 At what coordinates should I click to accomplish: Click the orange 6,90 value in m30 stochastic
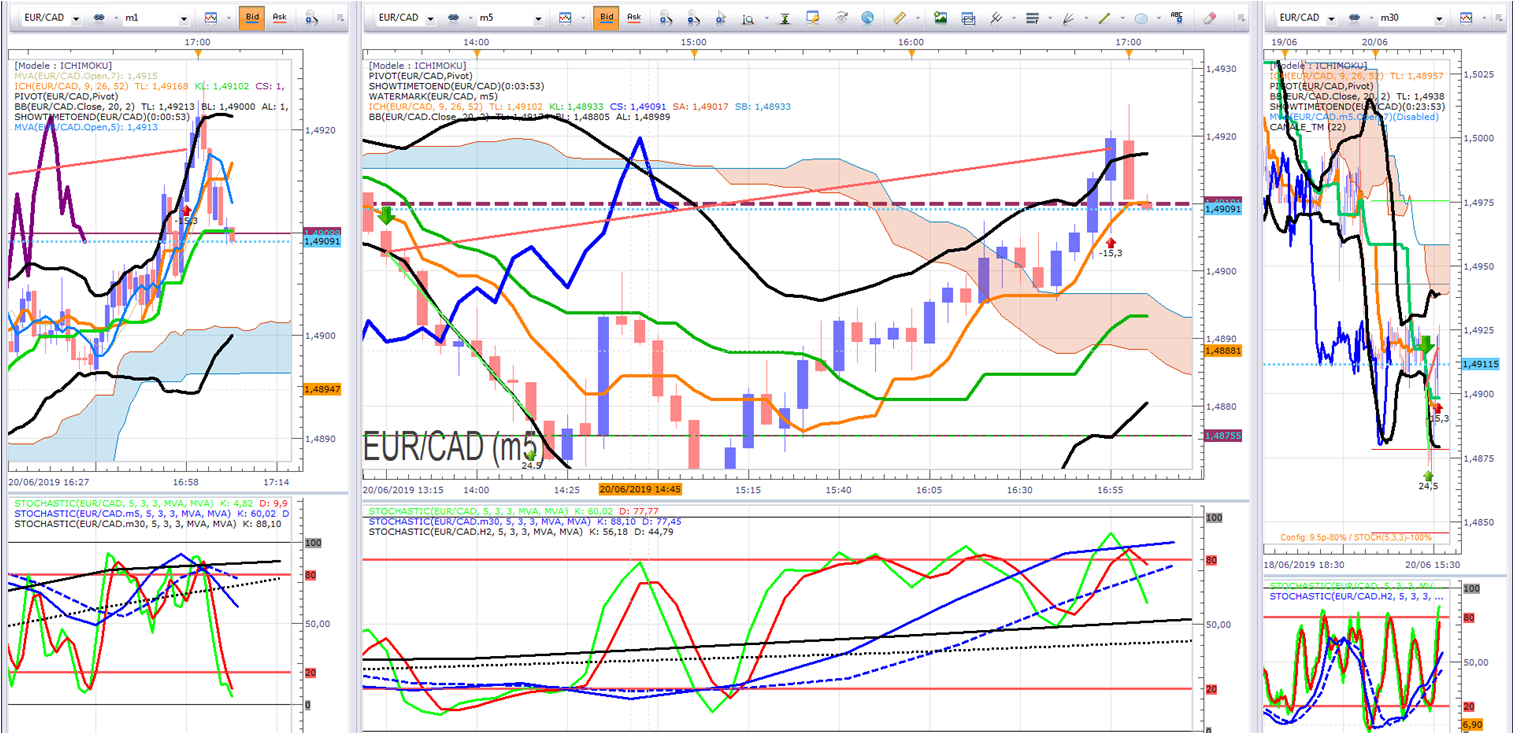pyautogui.click(x=1472, y=723)
